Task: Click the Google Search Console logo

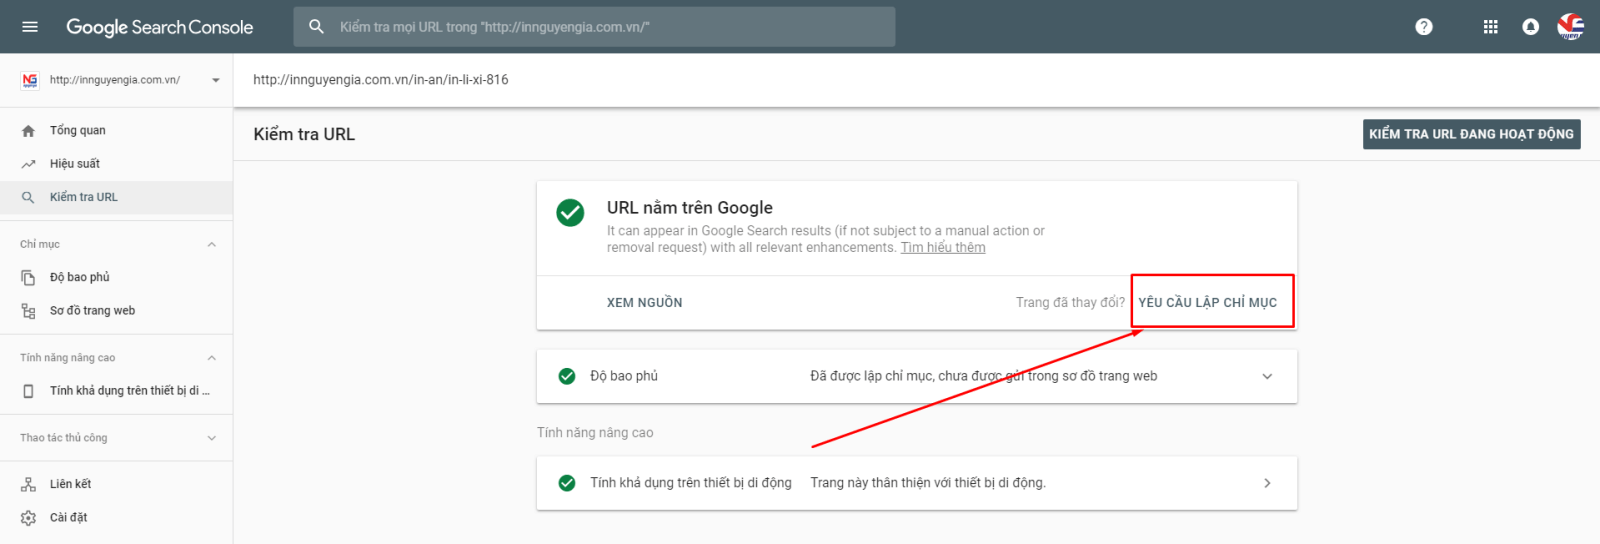Action: pos(160,27)
